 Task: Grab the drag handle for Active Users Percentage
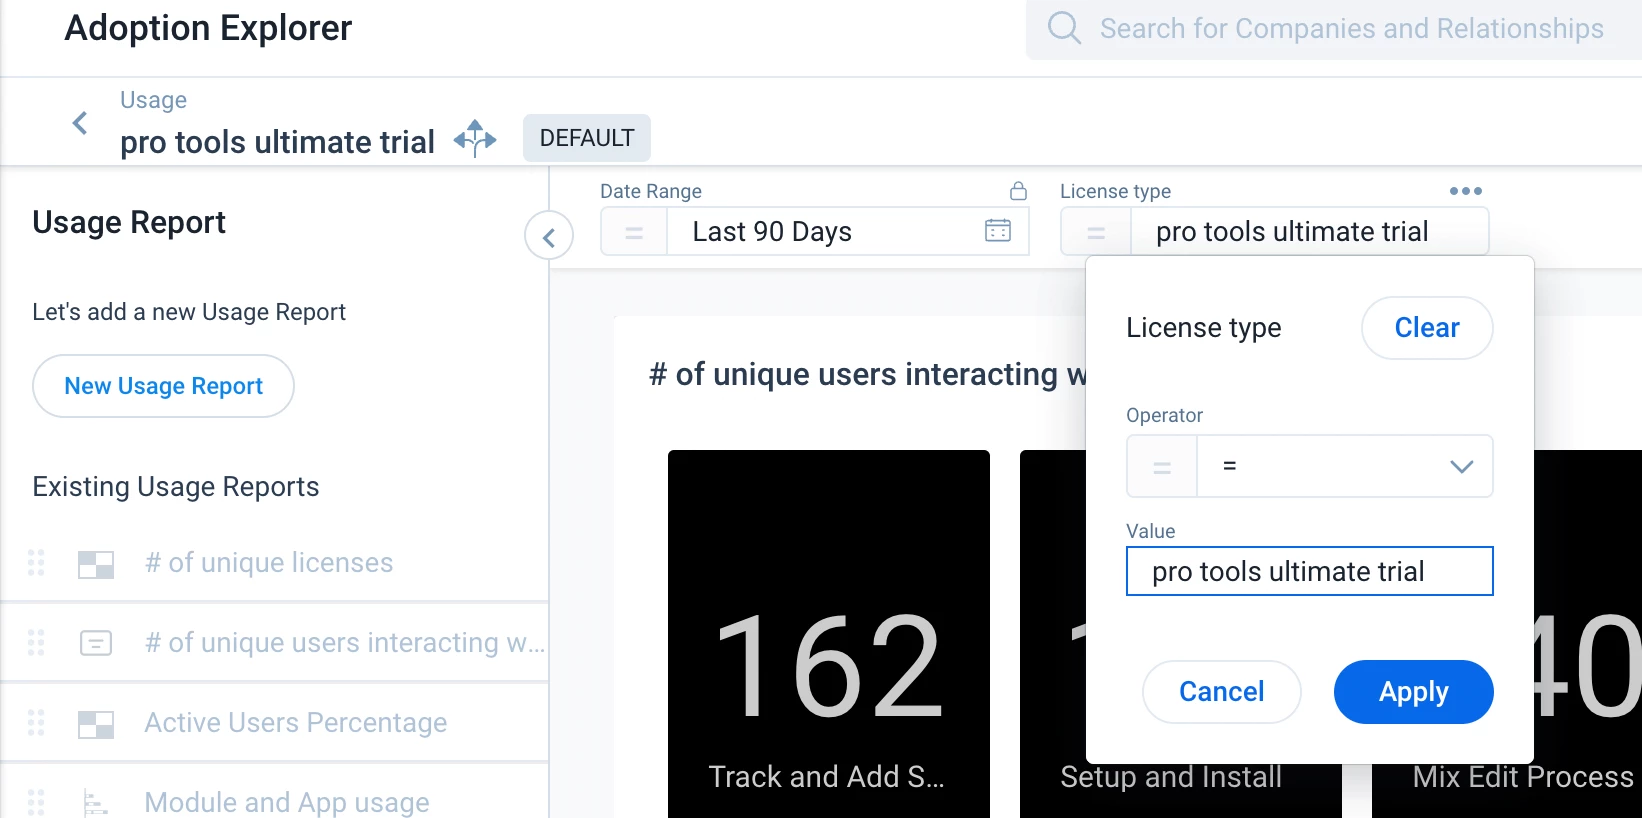36,722
